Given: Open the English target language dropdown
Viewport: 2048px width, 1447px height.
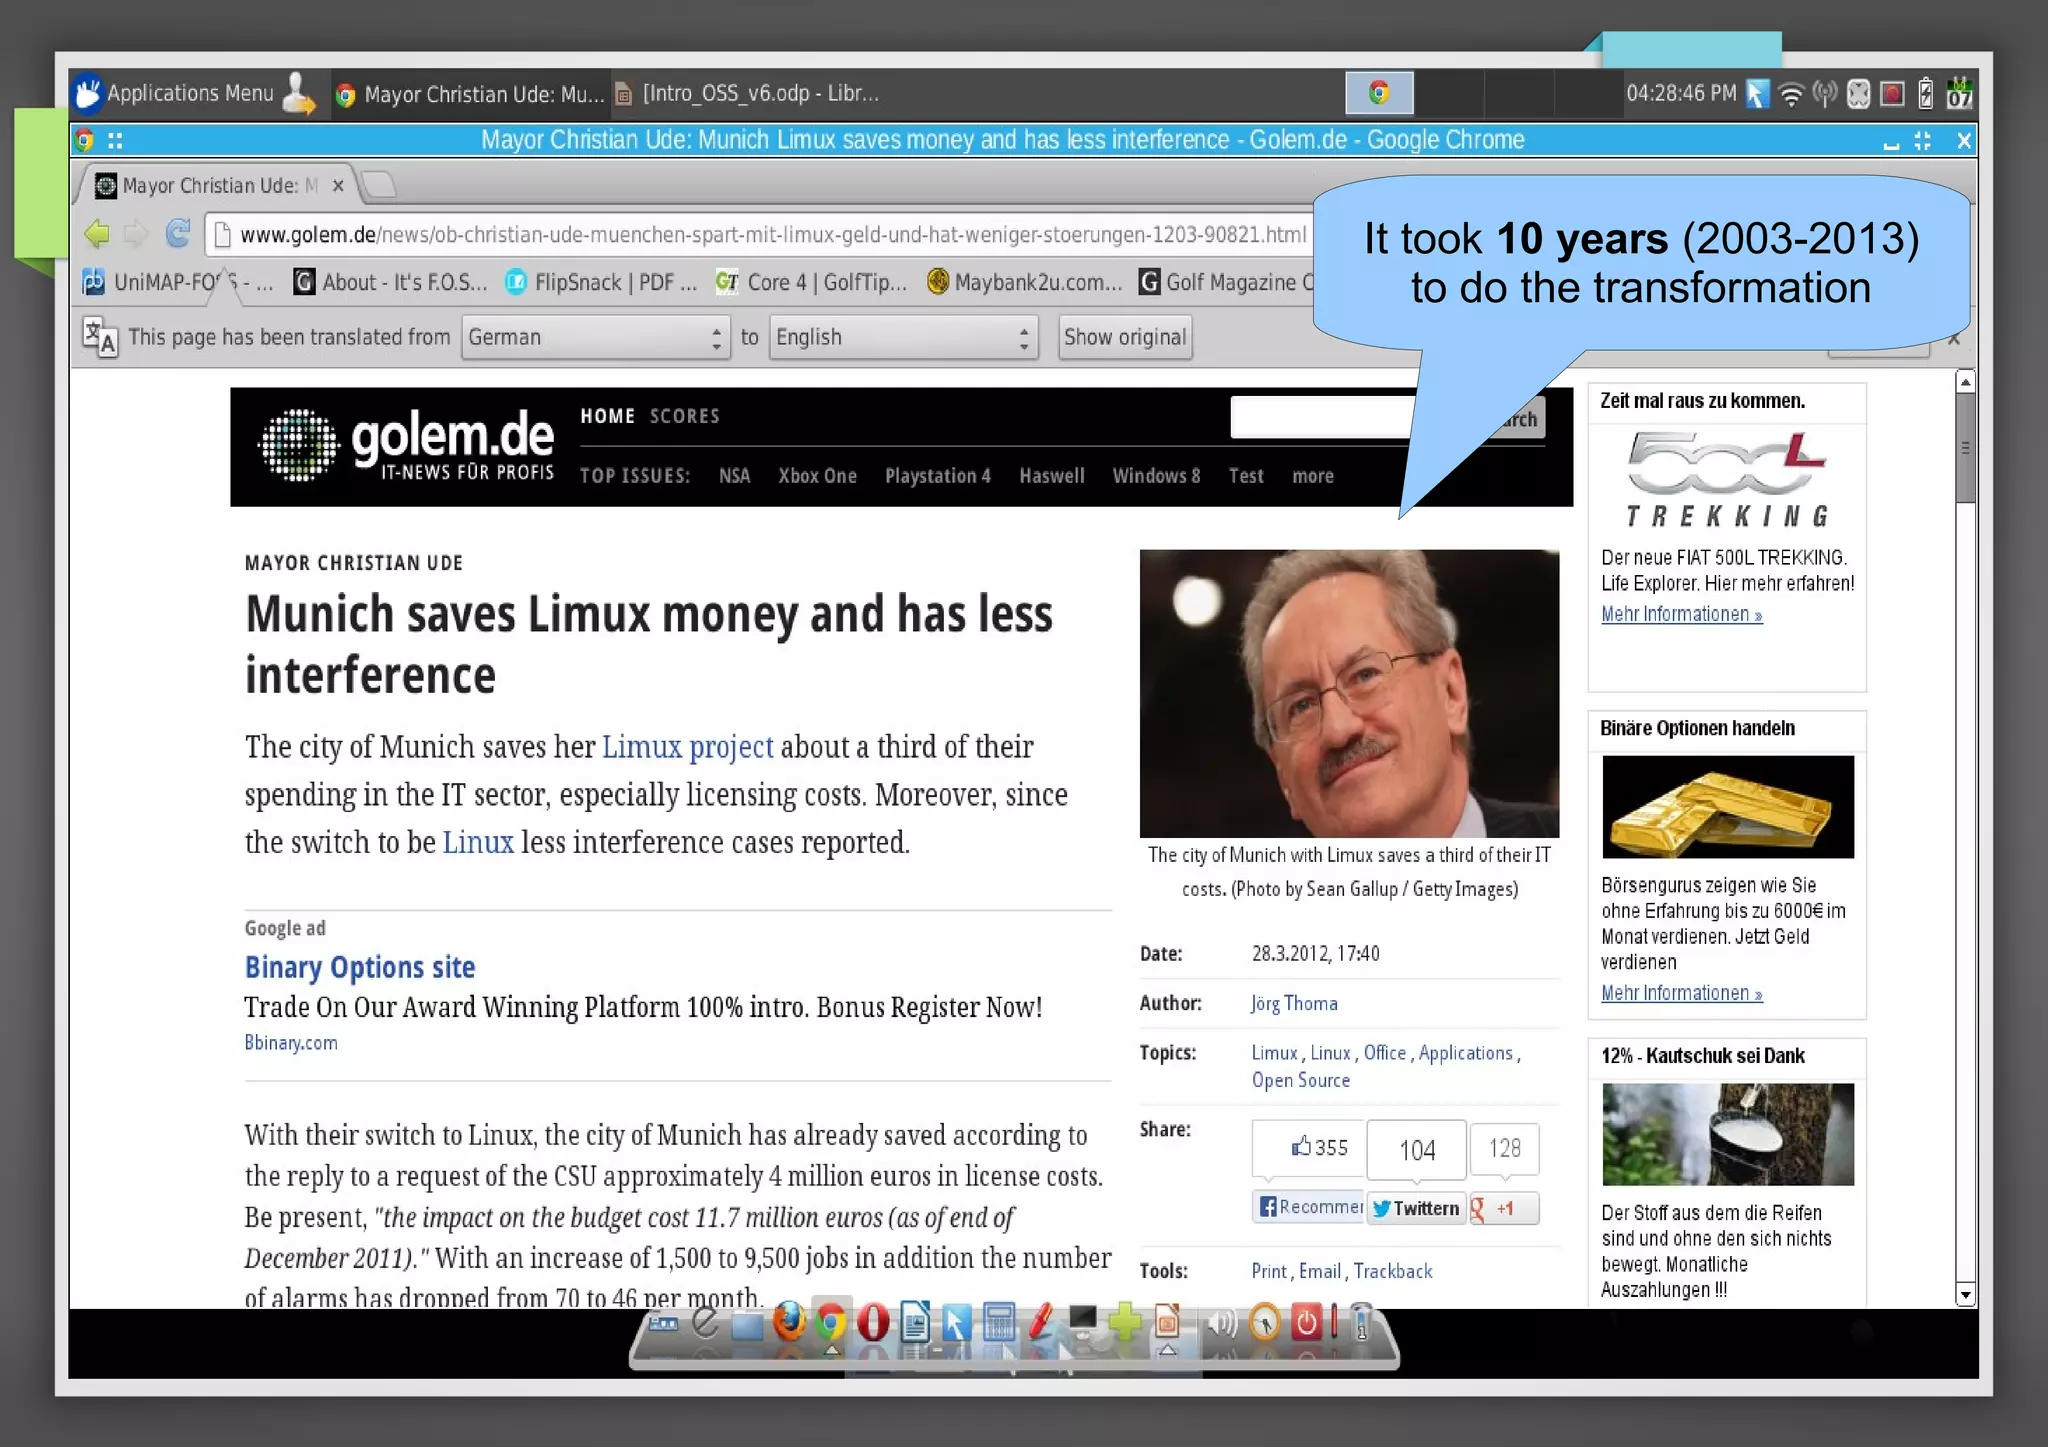Looking at the screenshot, I should coord(902,337).
